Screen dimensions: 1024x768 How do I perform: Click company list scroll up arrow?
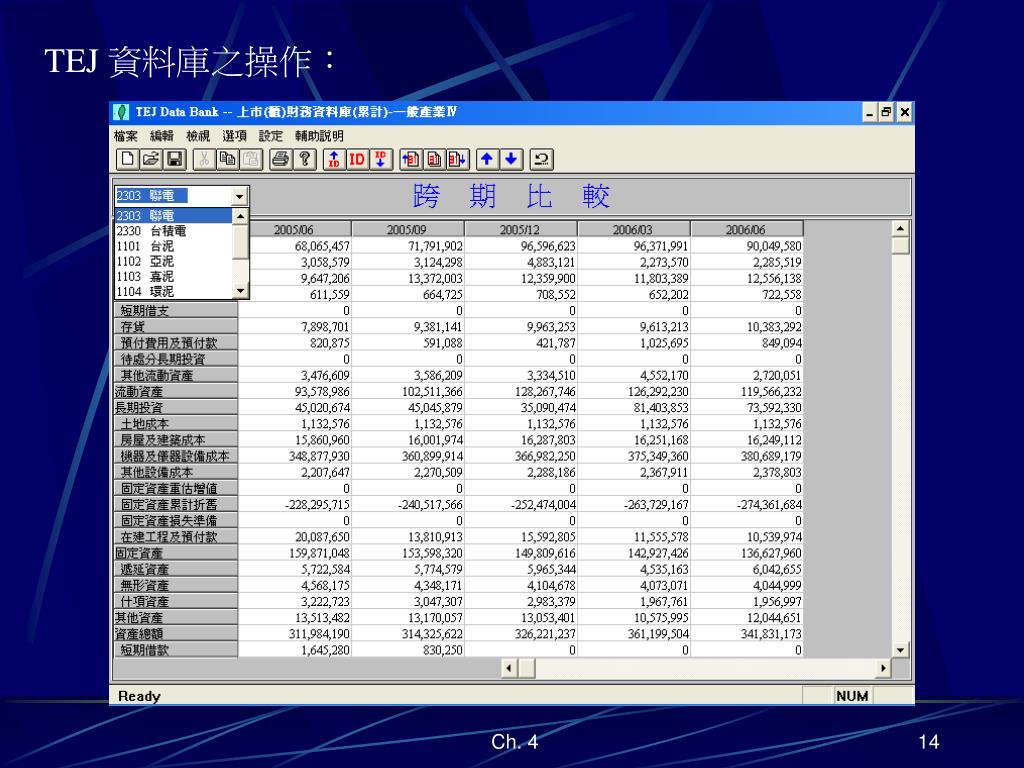tap(240, 216)
